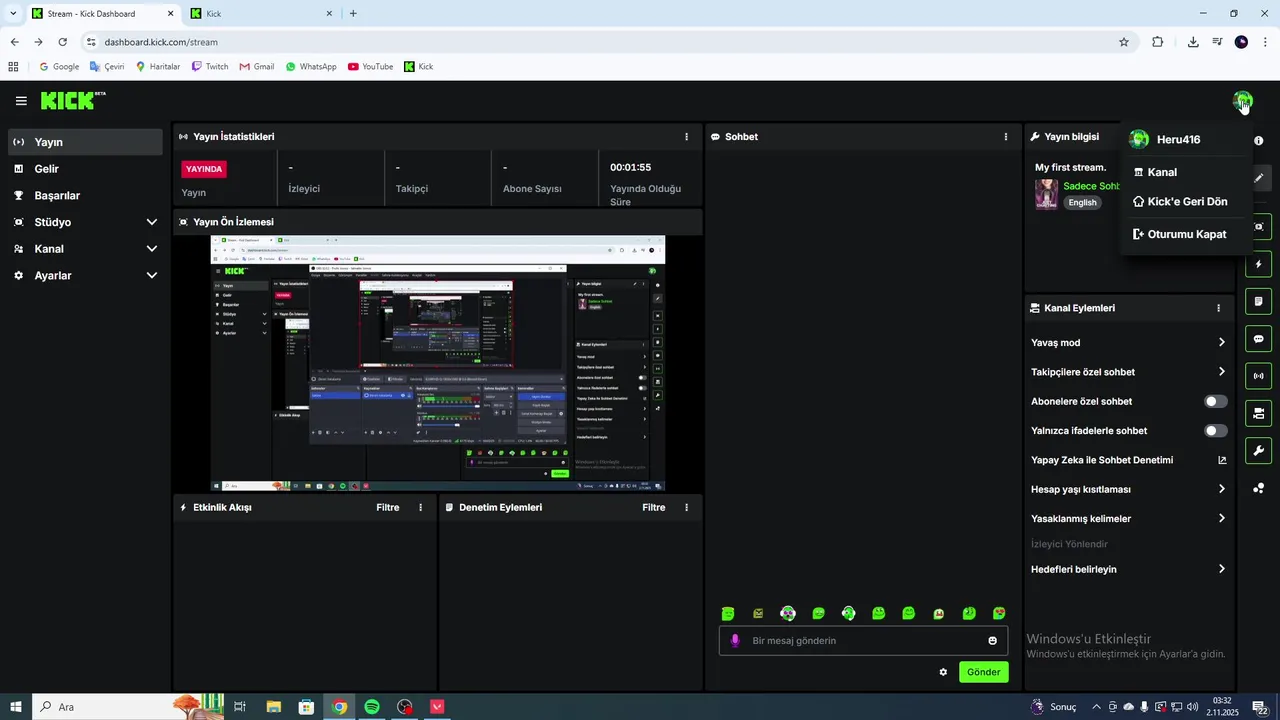Open Yasaklanmış kelimeler arrow
This screenshot has width=1280, height=720.
pyautogui.click(x=1222, y=519)
